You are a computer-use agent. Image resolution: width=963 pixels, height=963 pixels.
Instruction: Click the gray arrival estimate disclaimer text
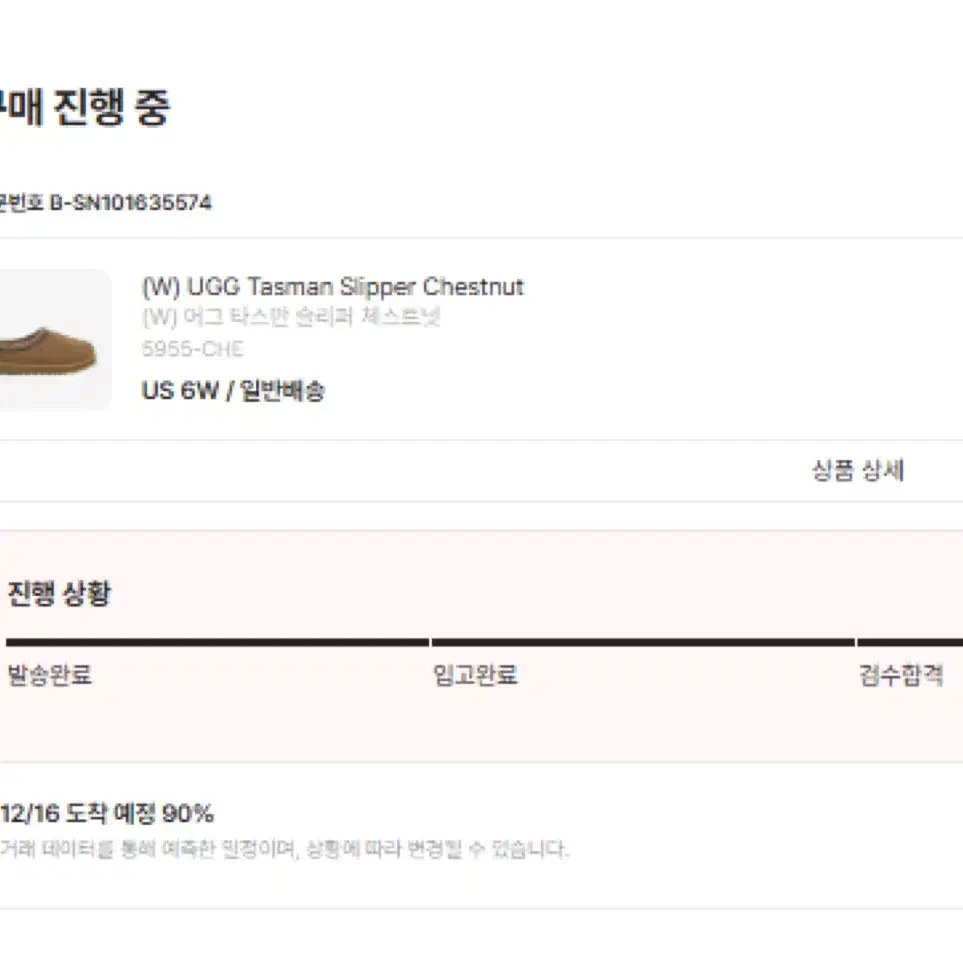[x=284, y=850]
